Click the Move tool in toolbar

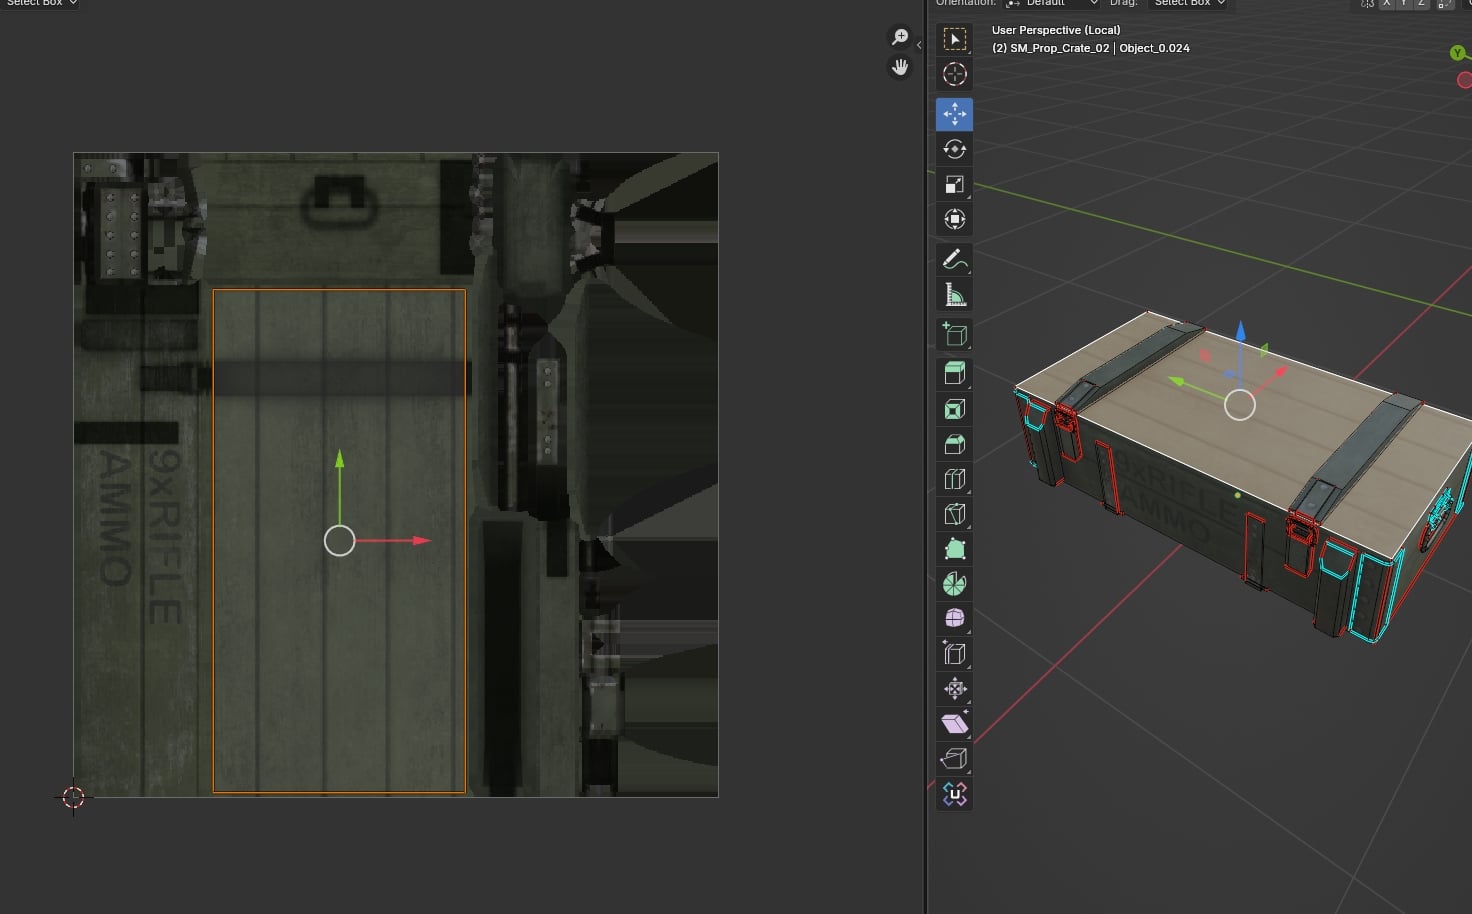[x=954, y=114]
